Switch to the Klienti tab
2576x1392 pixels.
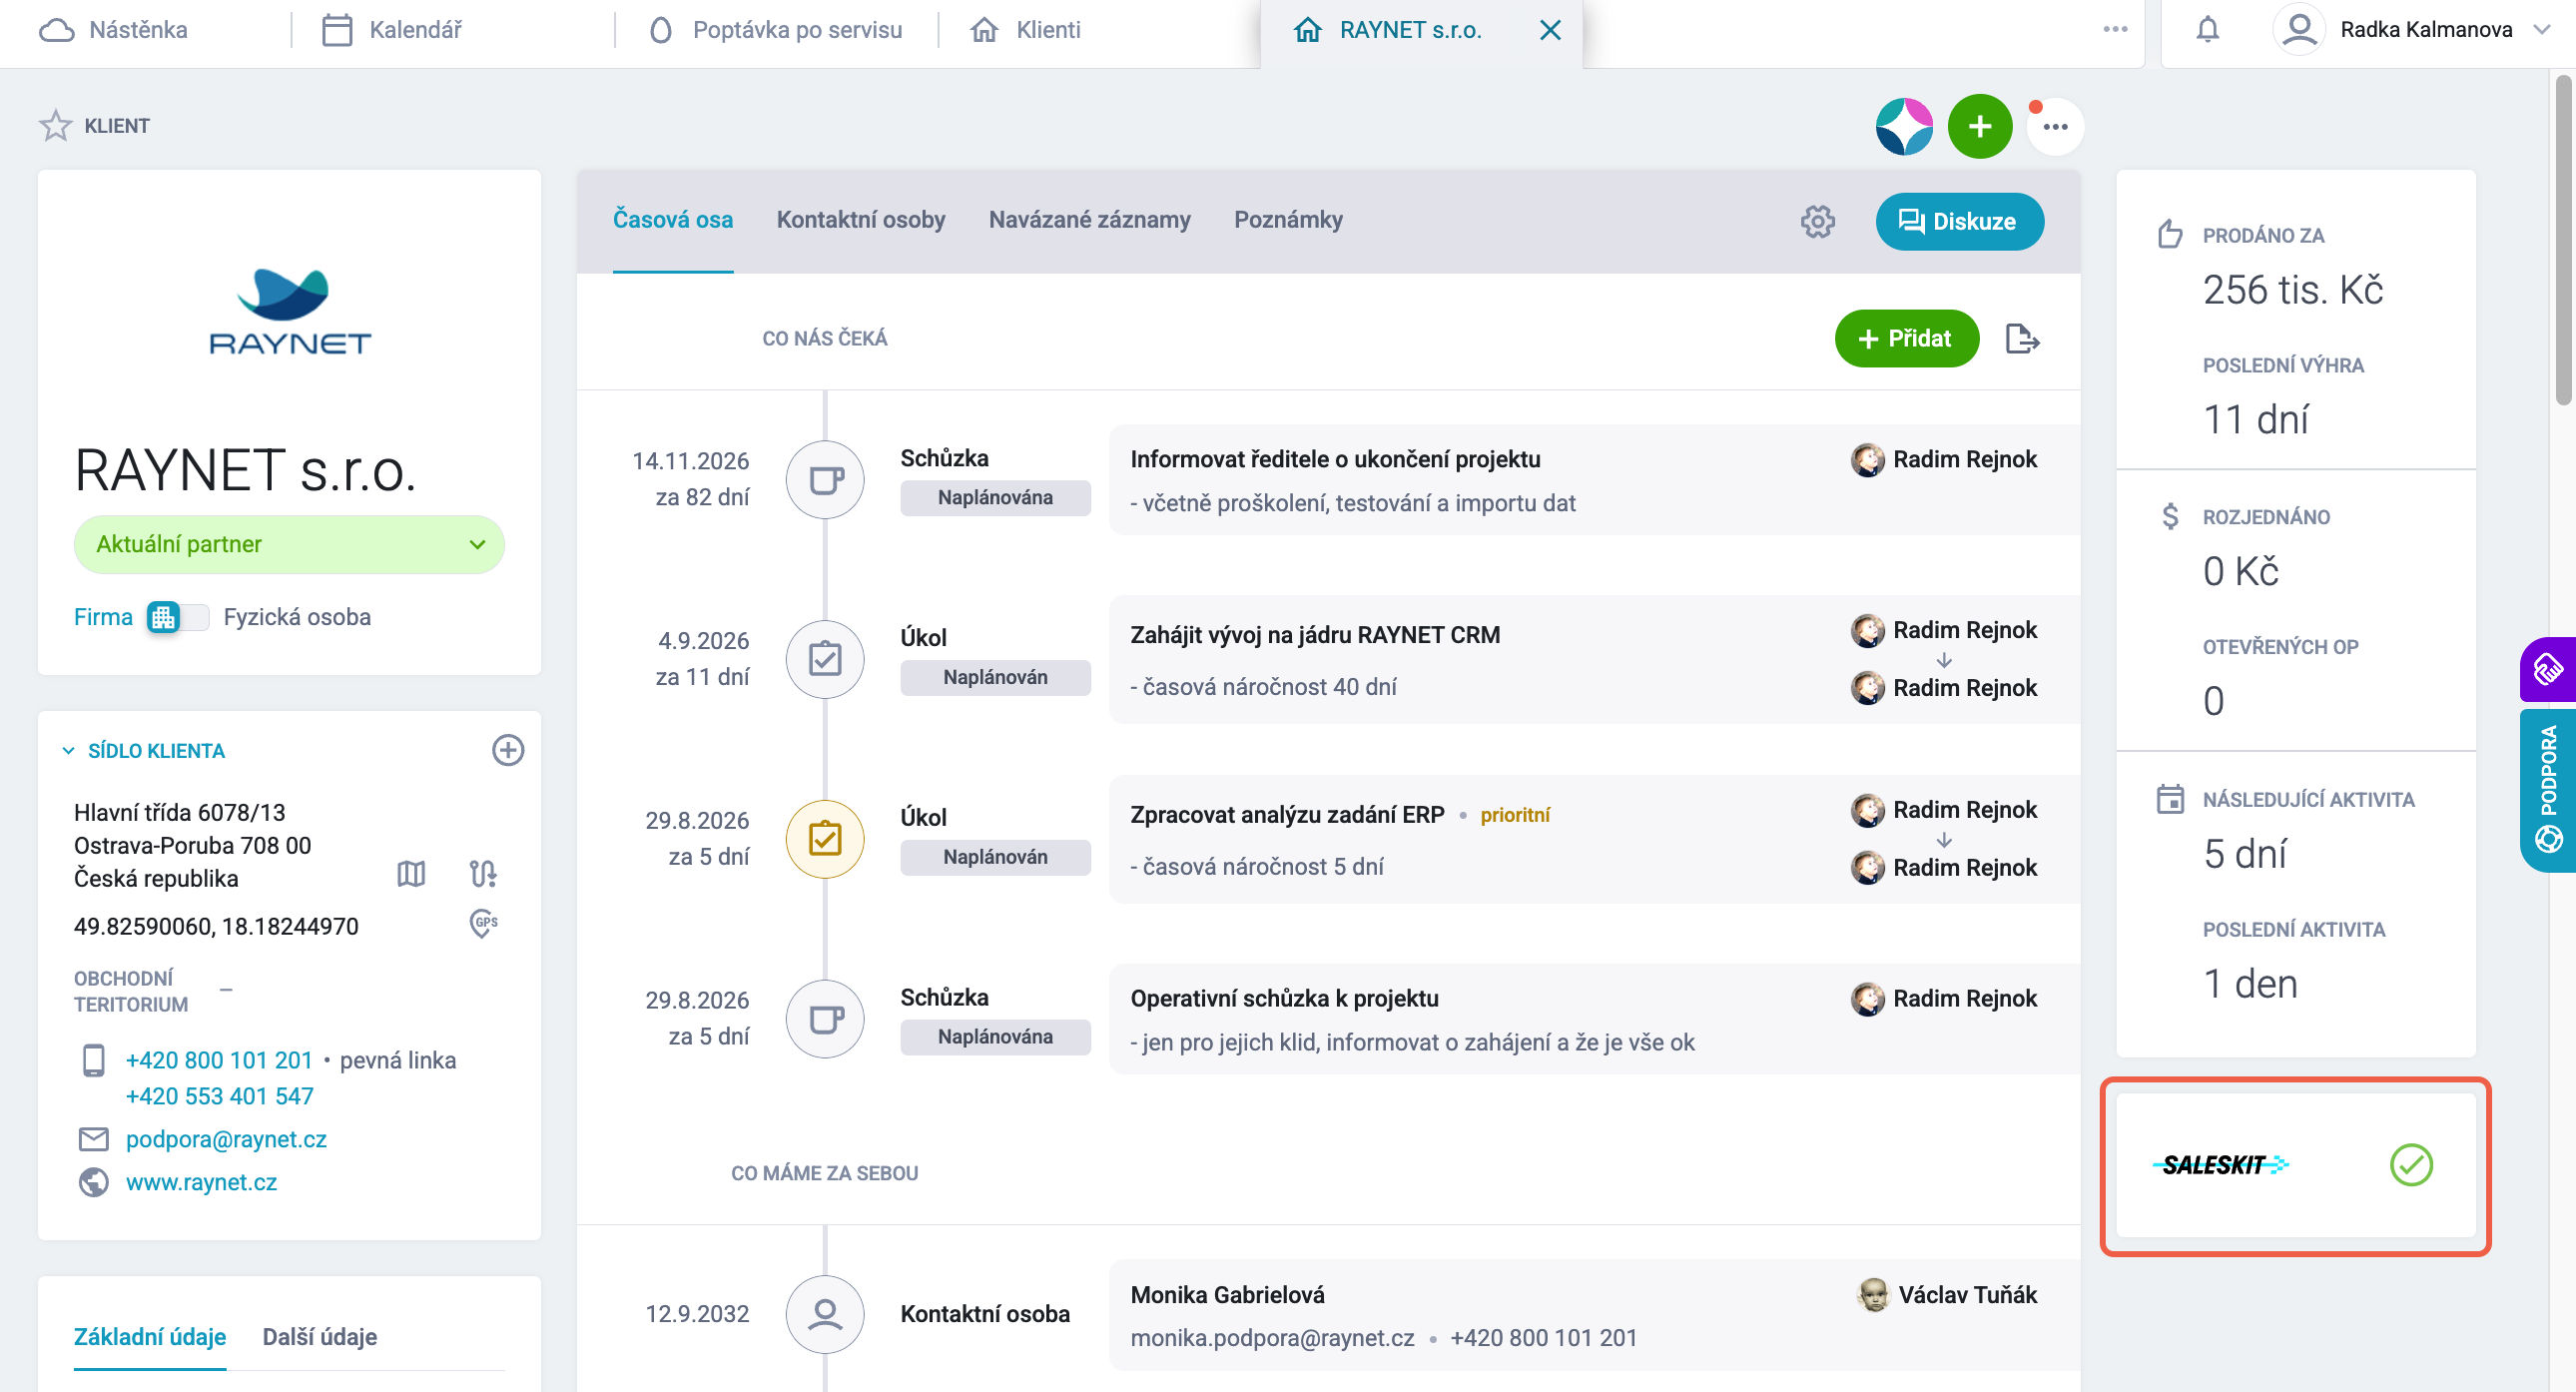coord(1025,30)
